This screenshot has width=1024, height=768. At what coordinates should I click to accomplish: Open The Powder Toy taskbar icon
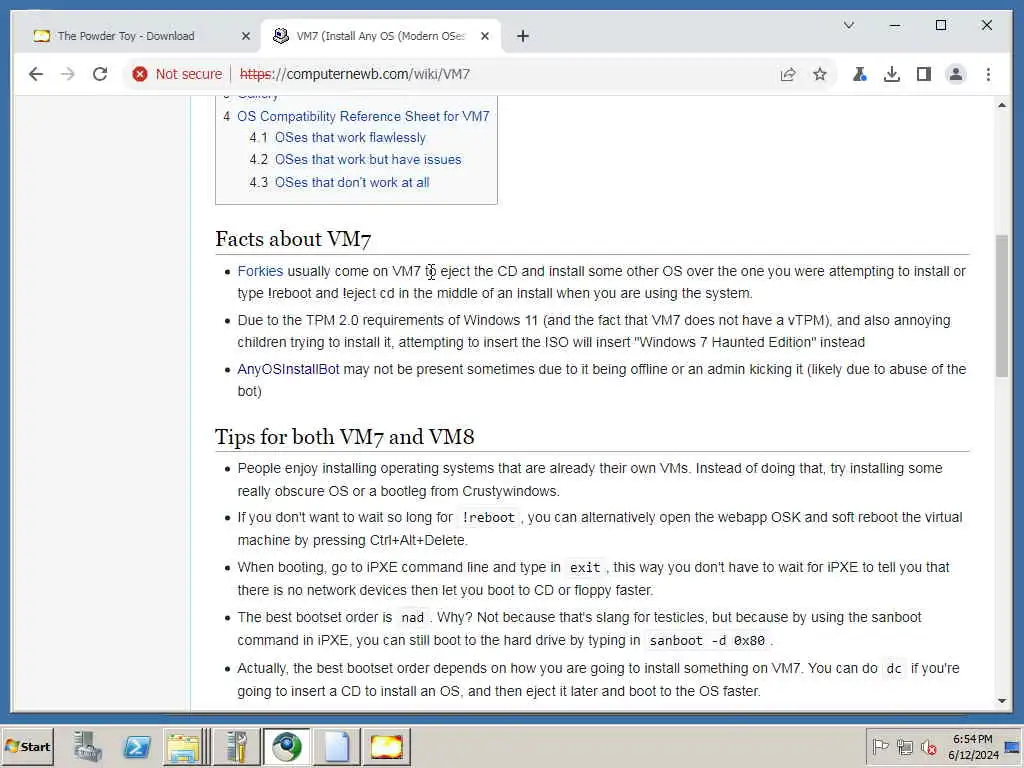387,747
